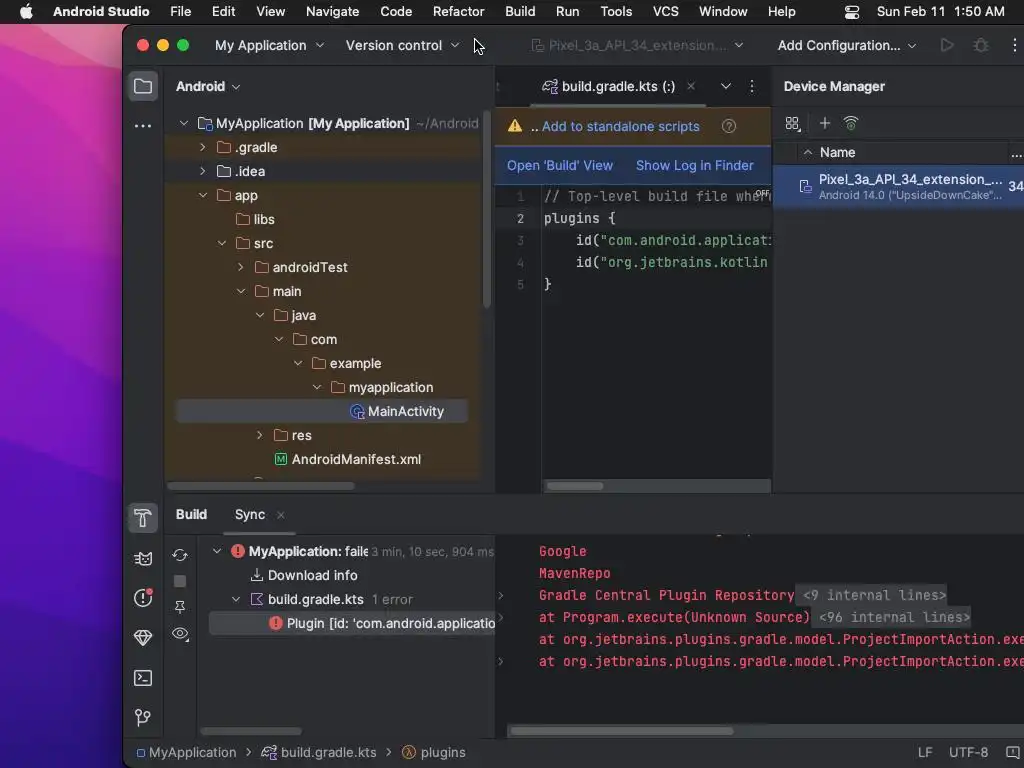Select the Pixel_3a_API_34_extension device row

(x=899, y=186)
